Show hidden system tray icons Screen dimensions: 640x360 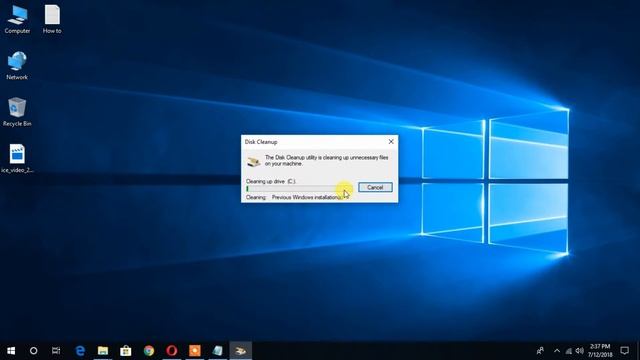point(557,351)
